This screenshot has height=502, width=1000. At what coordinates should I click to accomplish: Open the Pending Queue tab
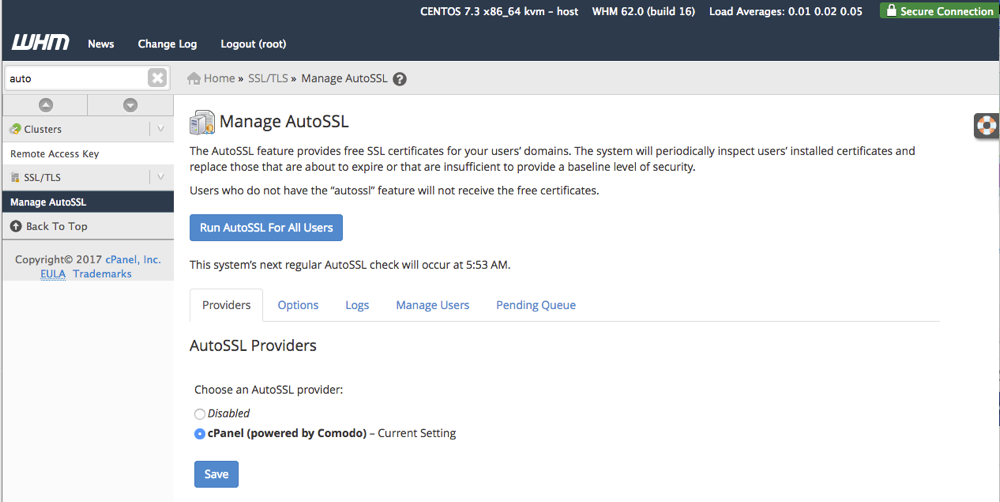click(536, 305)
